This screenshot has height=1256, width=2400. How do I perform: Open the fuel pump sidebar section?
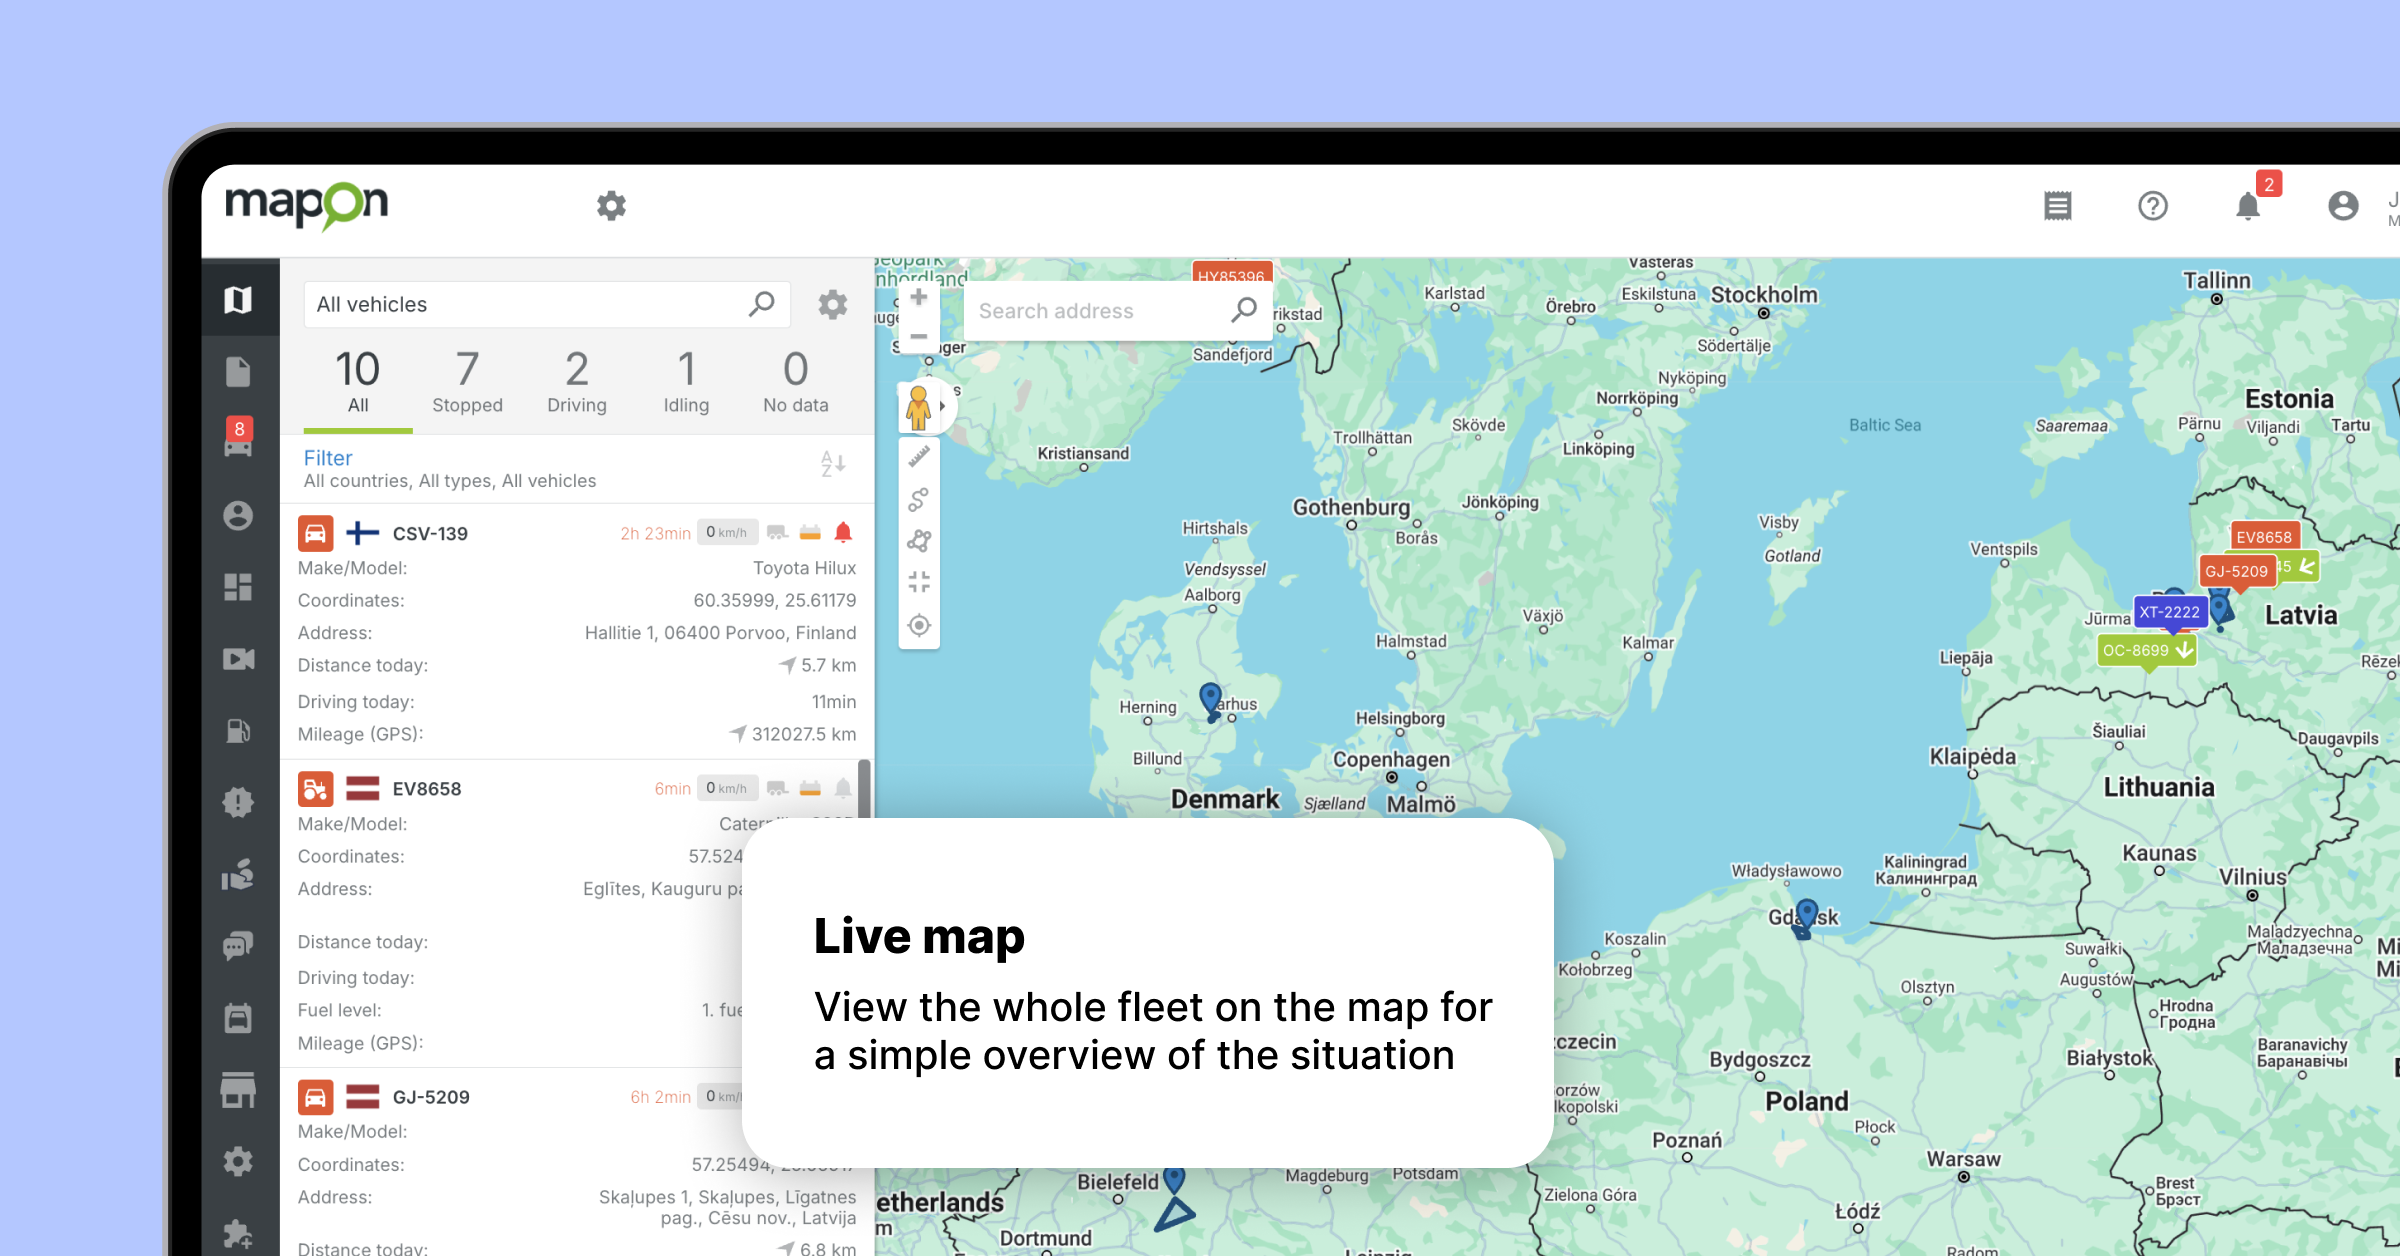click(238, 731)
